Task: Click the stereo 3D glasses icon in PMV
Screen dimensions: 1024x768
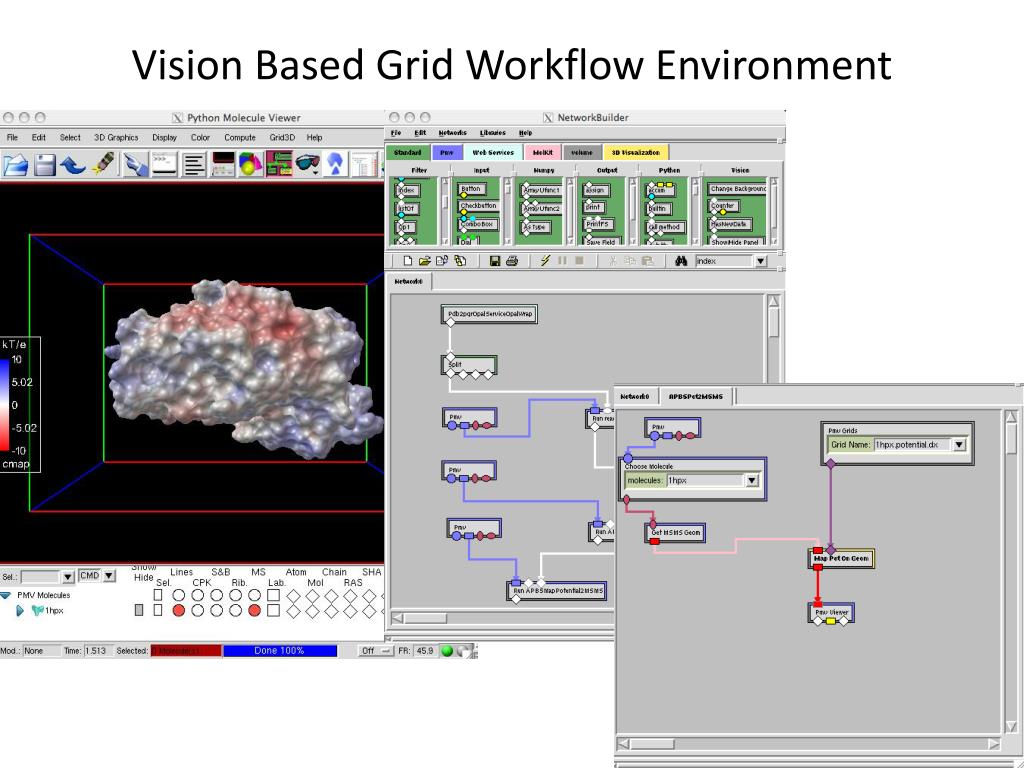Action: 307,164
